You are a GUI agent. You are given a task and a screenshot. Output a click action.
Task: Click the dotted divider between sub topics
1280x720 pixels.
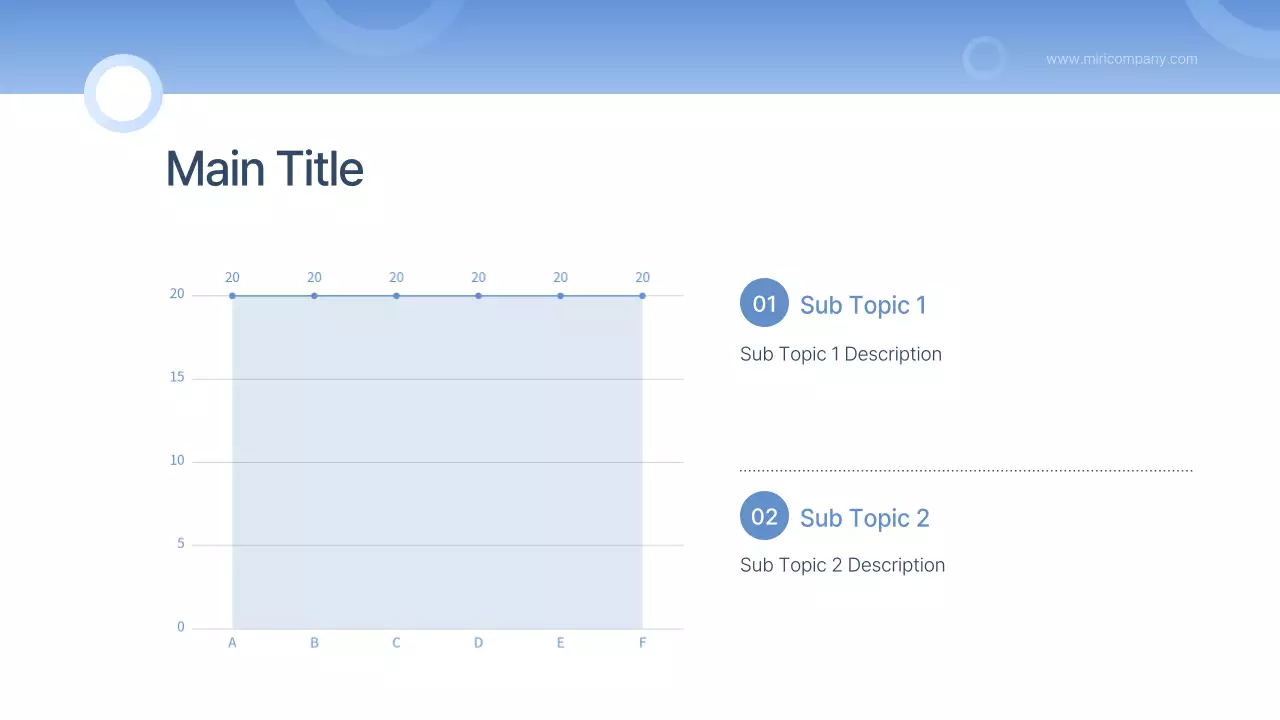click(x=966, y=470)
